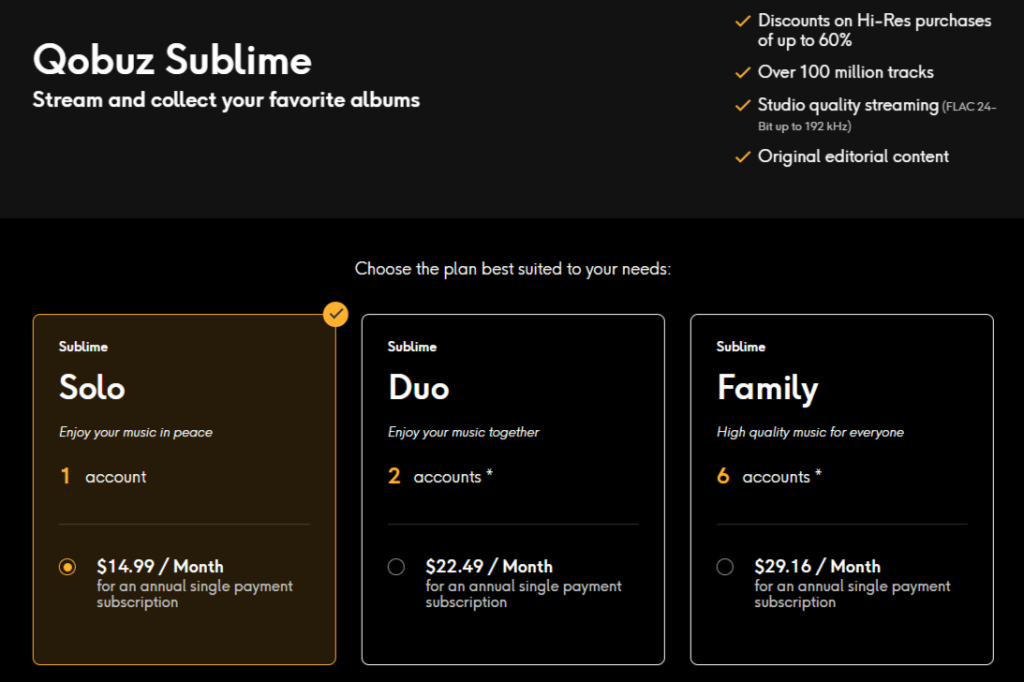Click 'Over 100 million tracks' feature text
Image resolution: width=1024 pixels, height=682 pixels.
846,73
